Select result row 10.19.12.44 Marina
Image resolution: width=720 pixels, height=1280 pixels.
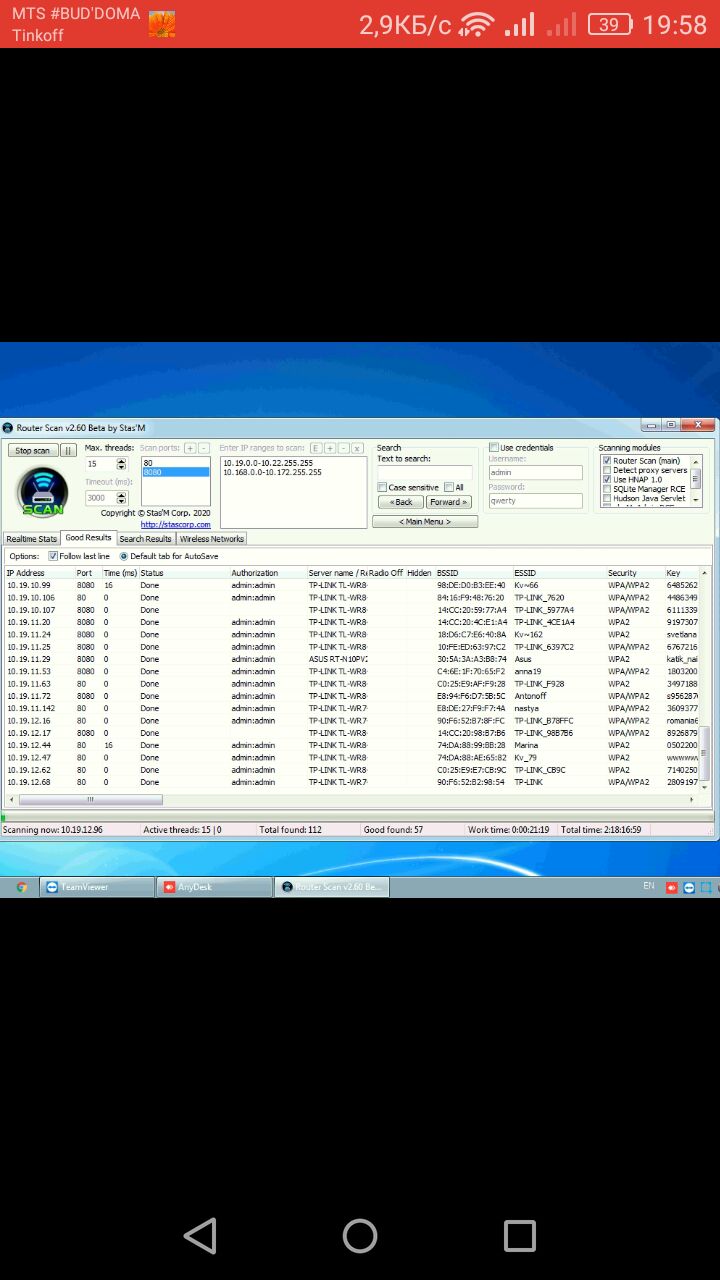pos(351,745)
